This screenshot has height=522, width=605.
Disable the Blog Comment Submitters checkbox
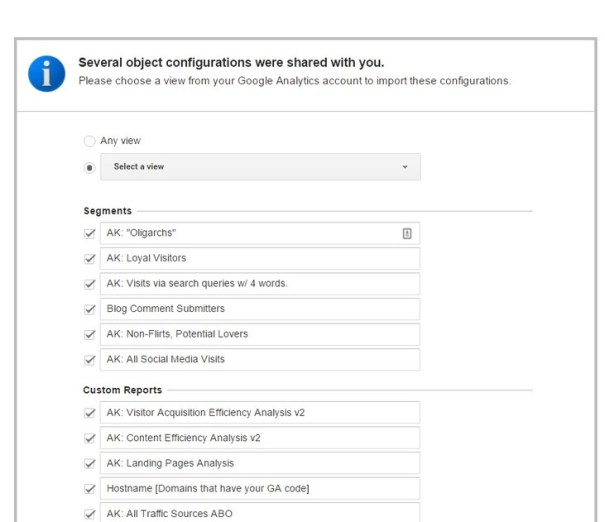point(90,309)
